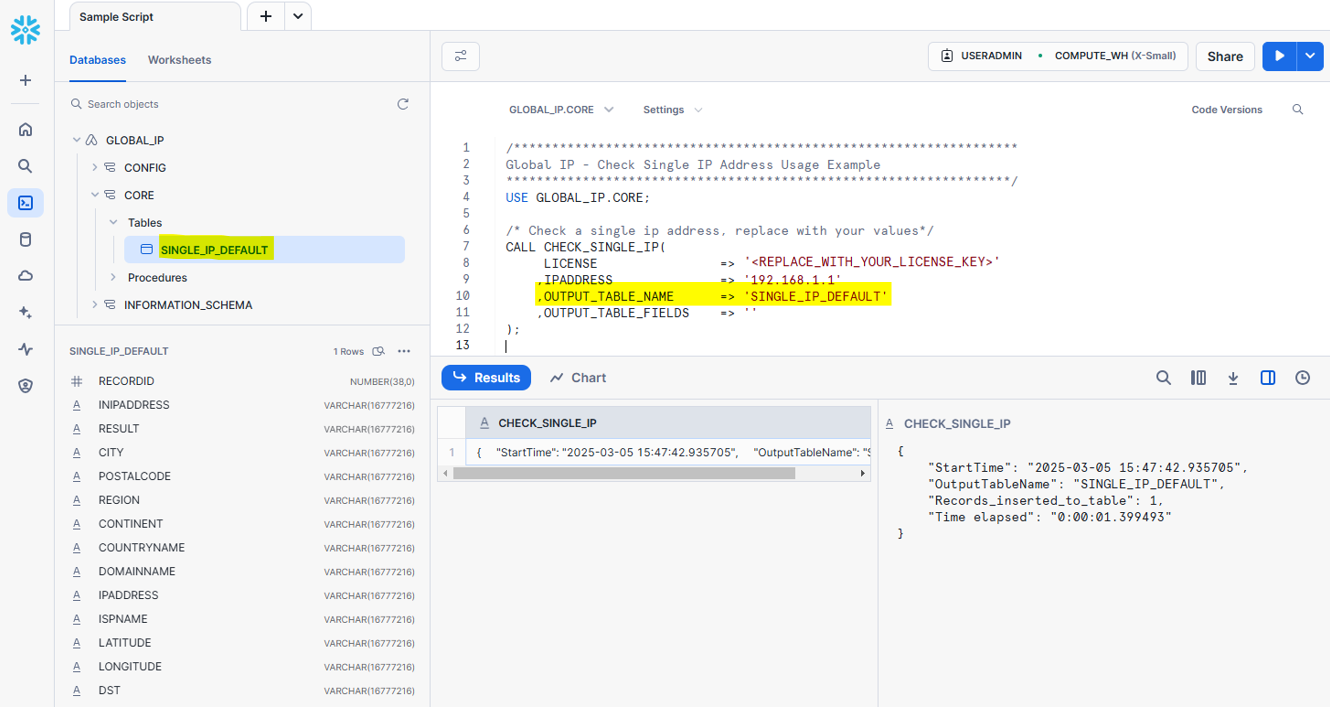This screenshot has height=711, width=1330.
Task: Click the RECORDID column entry
Action: pyautogui.click(x=242, y=382)
